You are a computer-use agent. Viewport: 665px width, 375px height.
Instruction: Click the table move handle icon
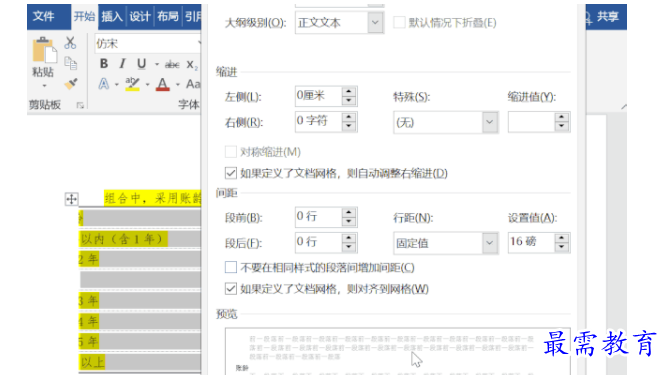tap(71, 199)
